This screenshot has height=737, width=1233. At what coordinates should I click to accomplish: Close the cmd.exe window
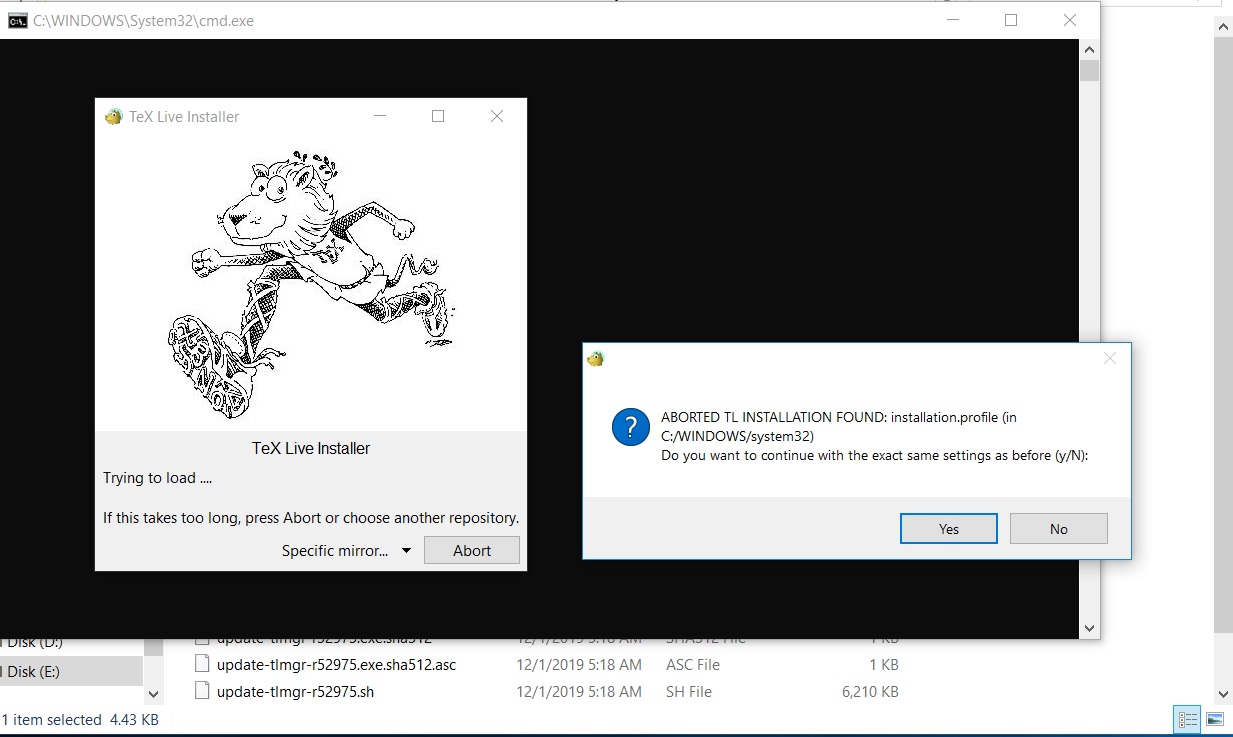click(x=1070, y=20)
